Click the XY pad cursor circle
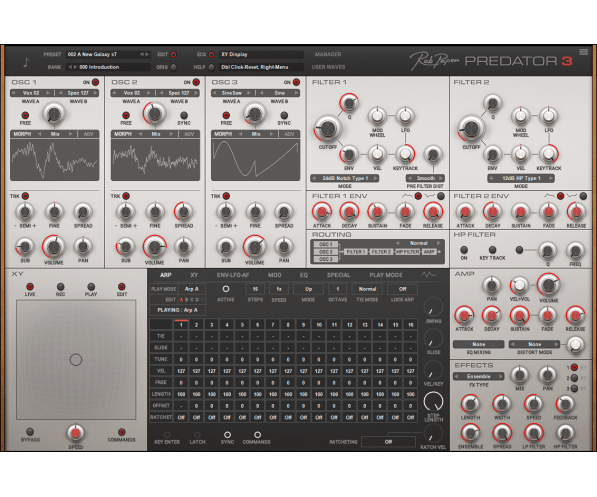The height and width of the screenshot is (497, 597). (x=76, y=360)
